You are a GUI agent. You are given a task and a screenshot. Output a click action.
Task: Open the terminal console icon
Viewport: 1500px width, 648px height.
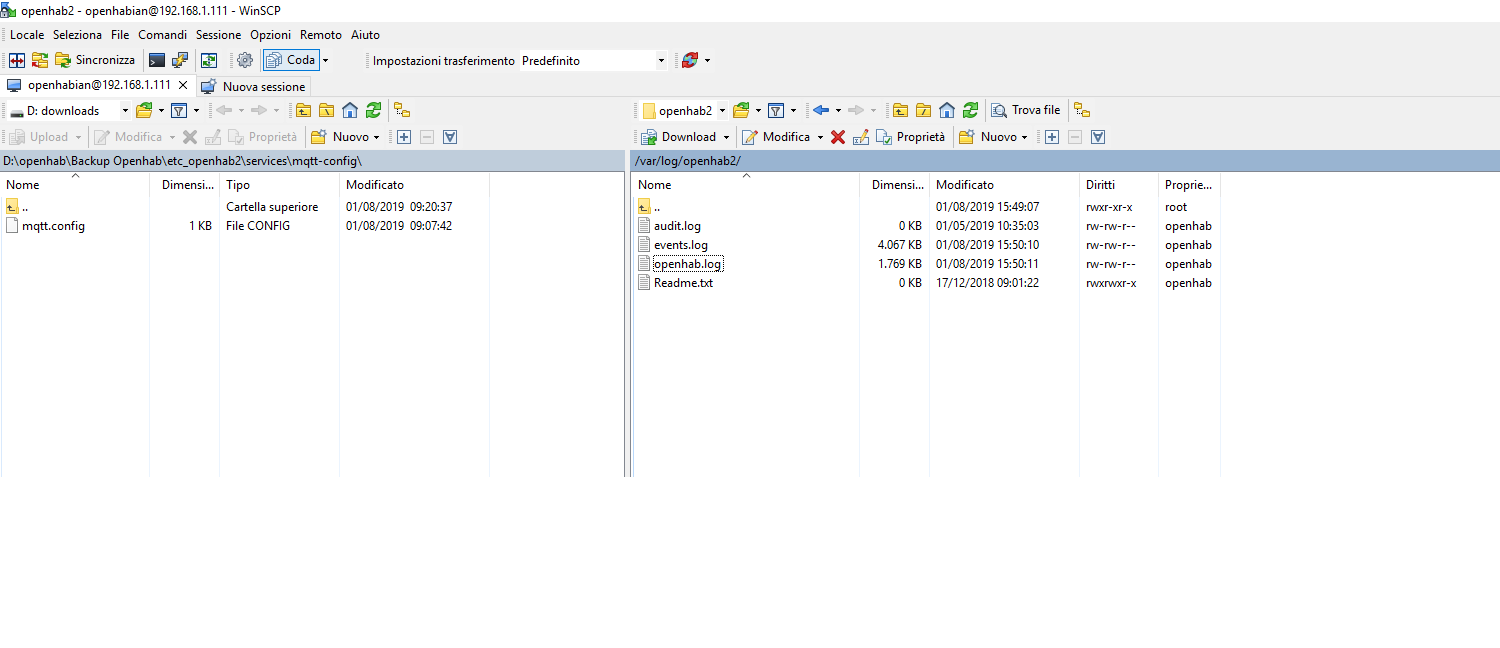[x=157, y=60]
